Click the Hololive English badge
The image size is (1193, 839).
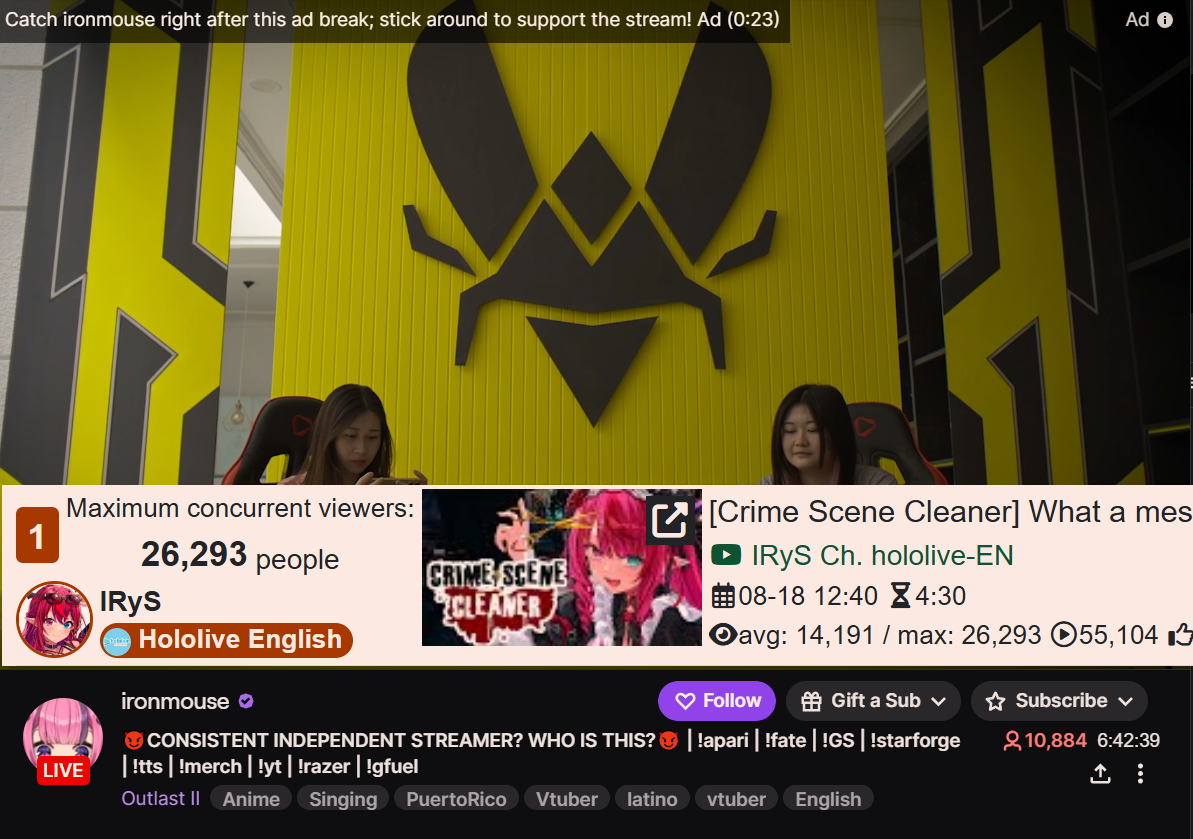[x=227, y=640]
